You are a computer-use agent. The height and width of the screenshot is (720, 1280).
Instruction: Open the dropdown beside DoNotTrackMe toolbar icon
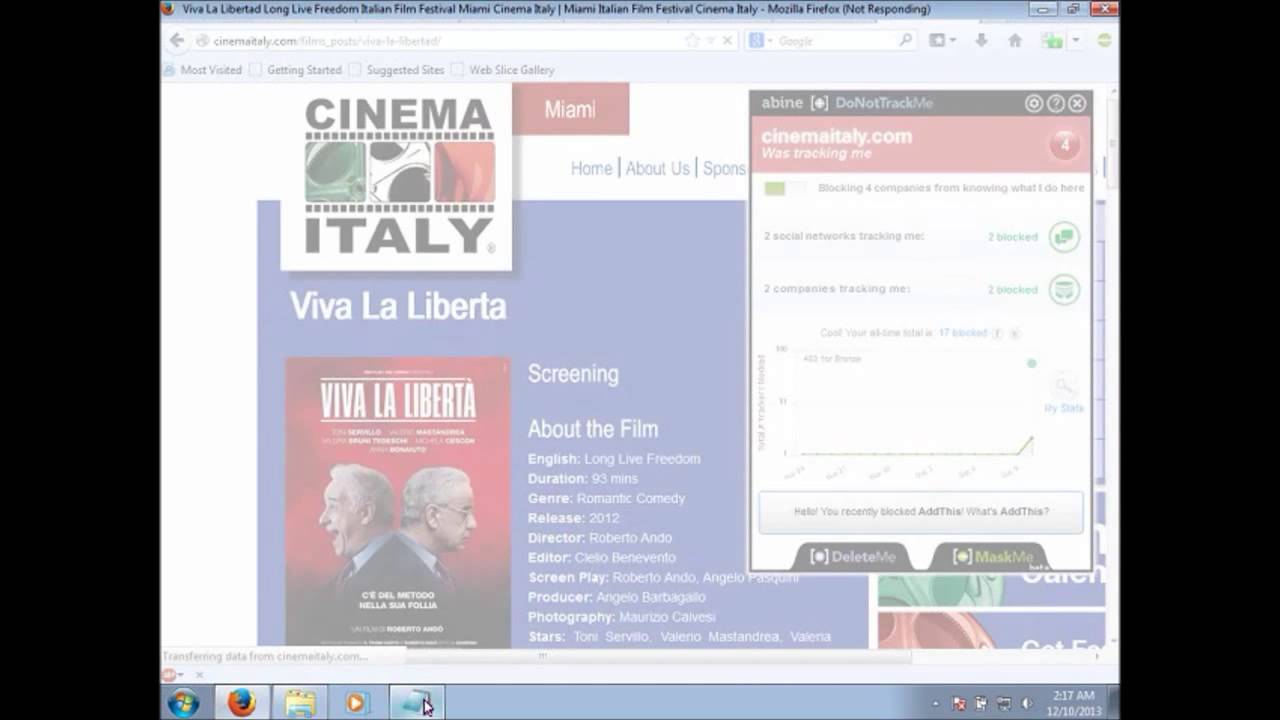[x=1074, y=41]
